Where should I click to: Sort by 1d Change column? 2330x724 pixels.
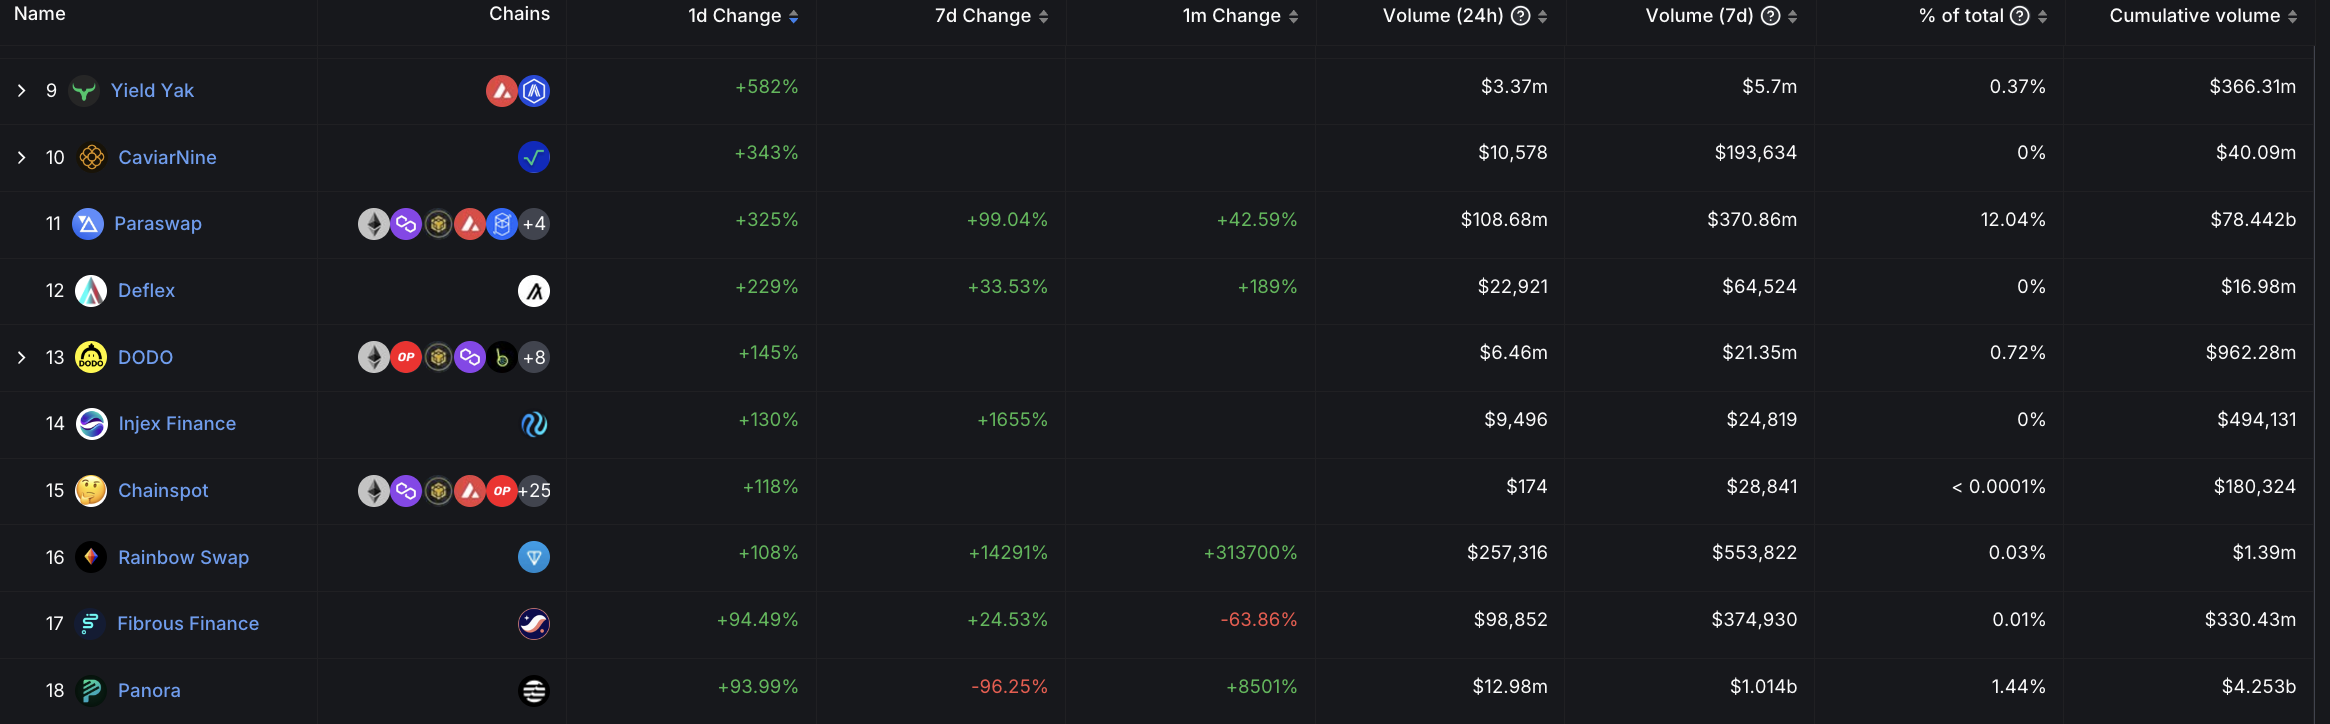coord(793,17)
